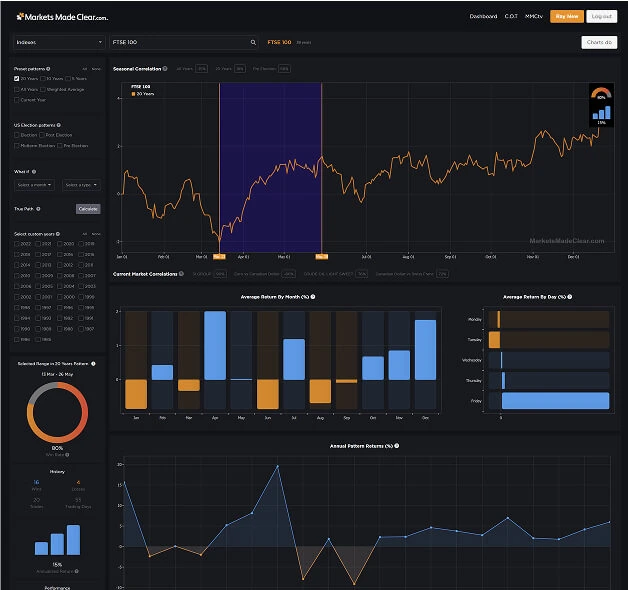Open the MMCtv menu item
628x590 pixels.
click(533, 16)
